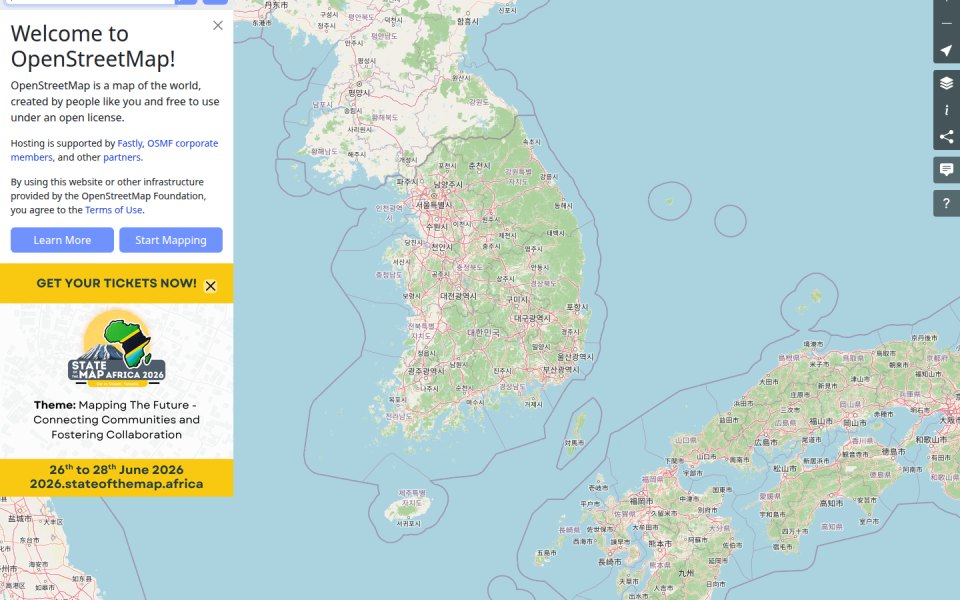This screenshot has height=600, width=960.
Task: Open the map Layers panel
Action: click(x=947, y=83)
